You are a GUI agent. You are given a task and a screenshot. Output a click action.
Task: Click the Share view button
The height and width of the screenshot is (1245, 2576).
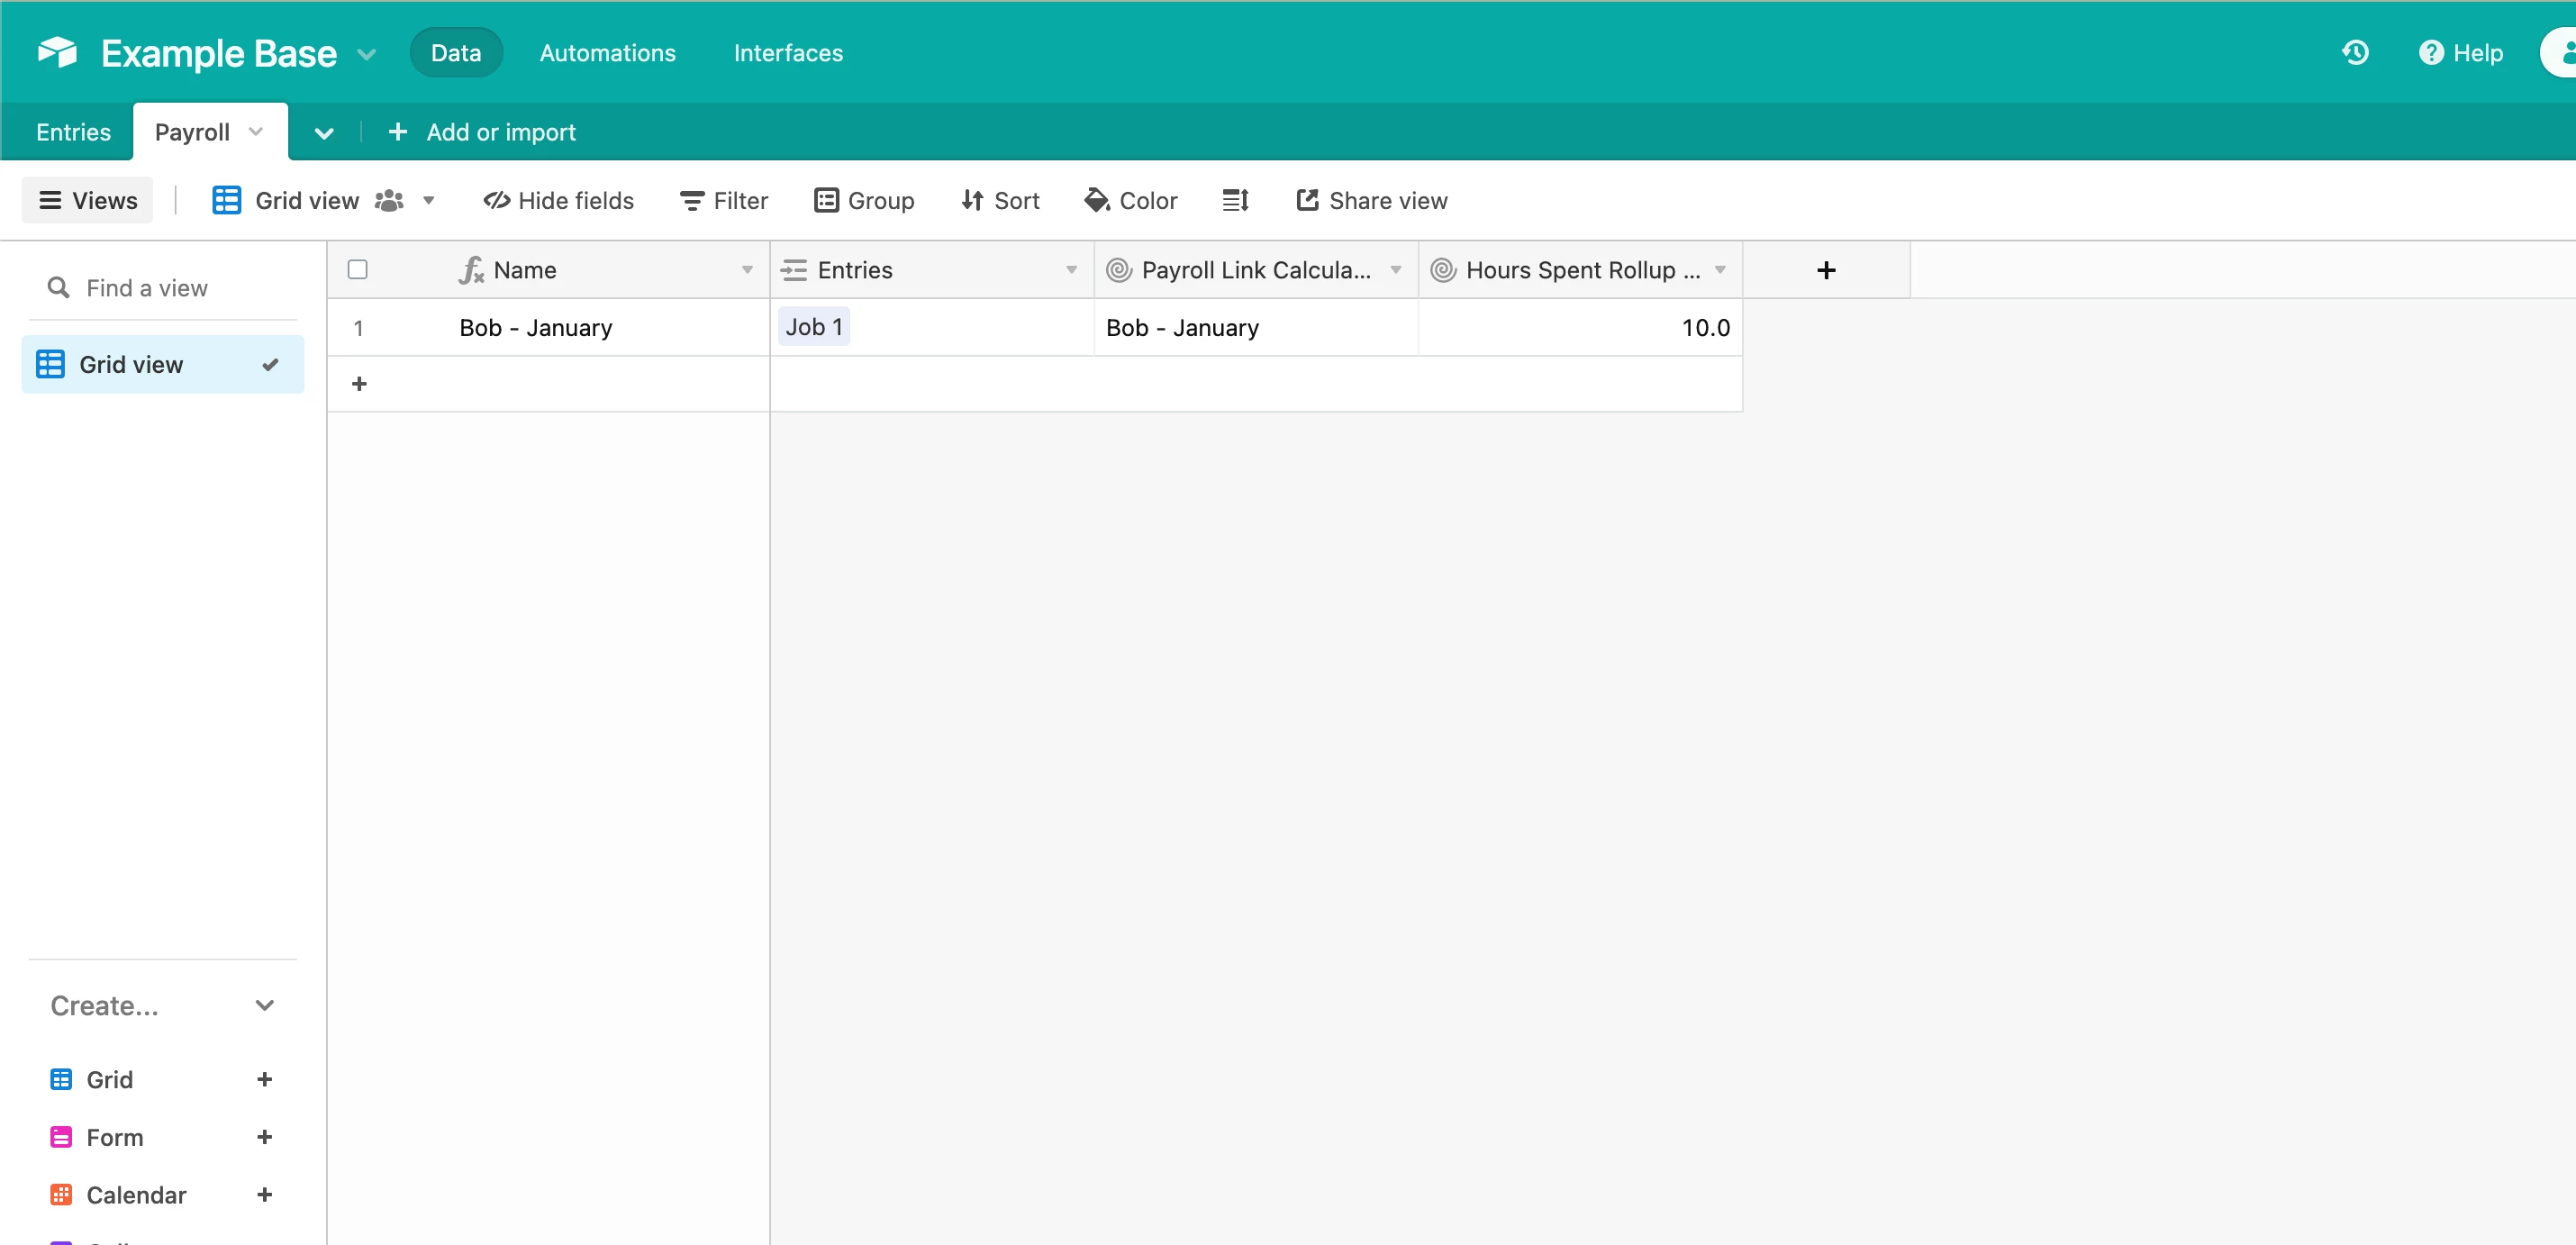click(1371, 201)
